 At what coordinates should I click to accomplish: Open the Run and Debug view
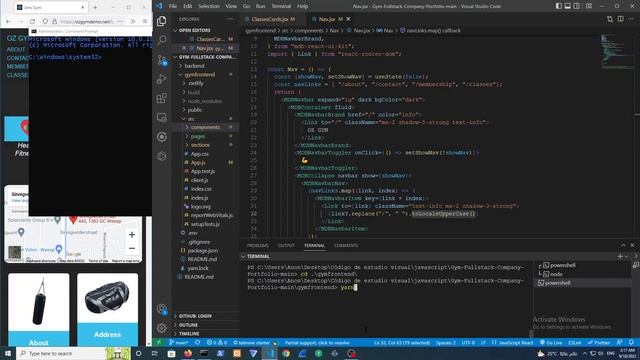[162, 79]
